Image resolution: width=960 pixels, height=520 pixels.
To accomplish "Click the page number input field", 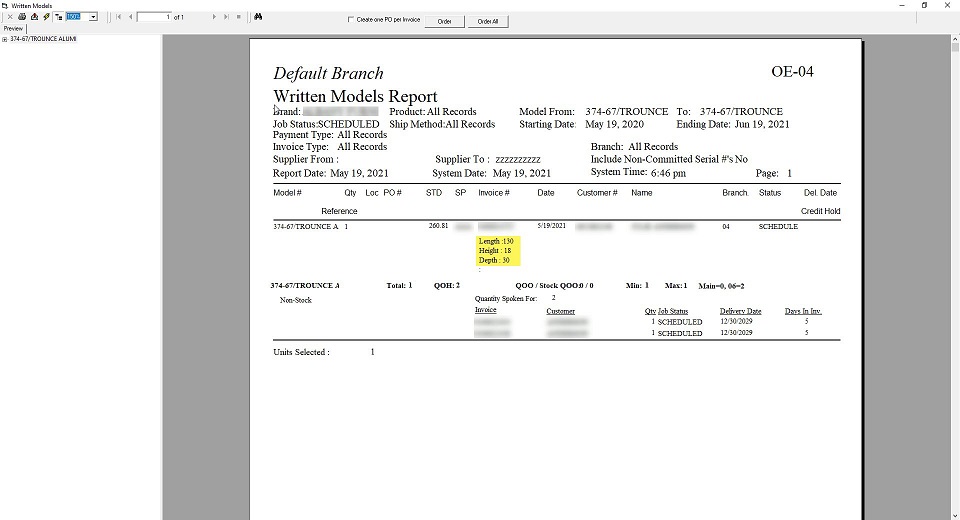I will 154,18.
